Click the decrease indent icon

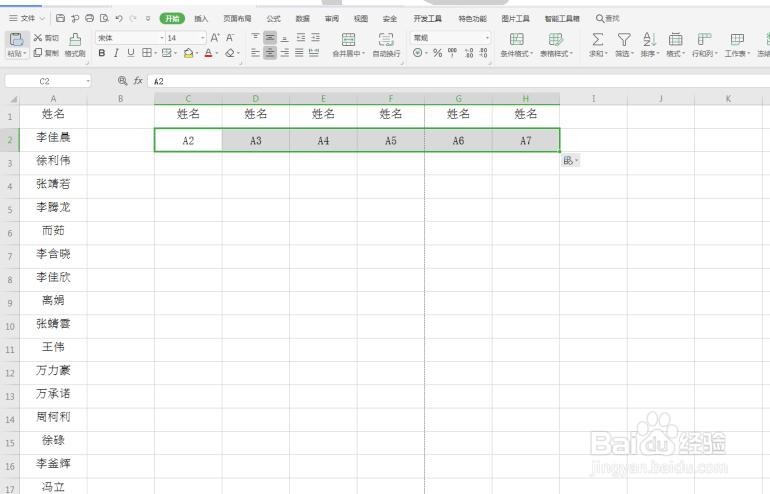pos(301,37)
